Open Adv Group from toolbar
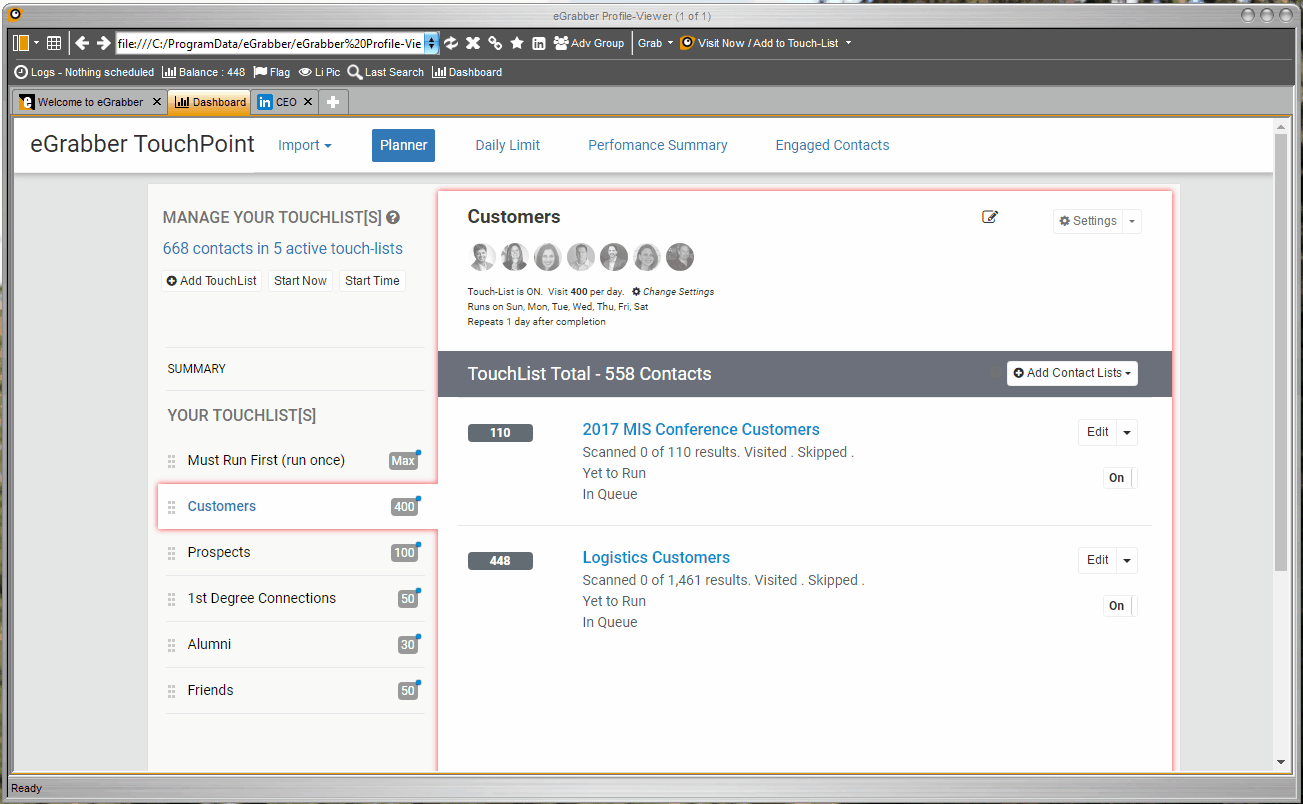The image size is (1303, 804). (589, 43)
